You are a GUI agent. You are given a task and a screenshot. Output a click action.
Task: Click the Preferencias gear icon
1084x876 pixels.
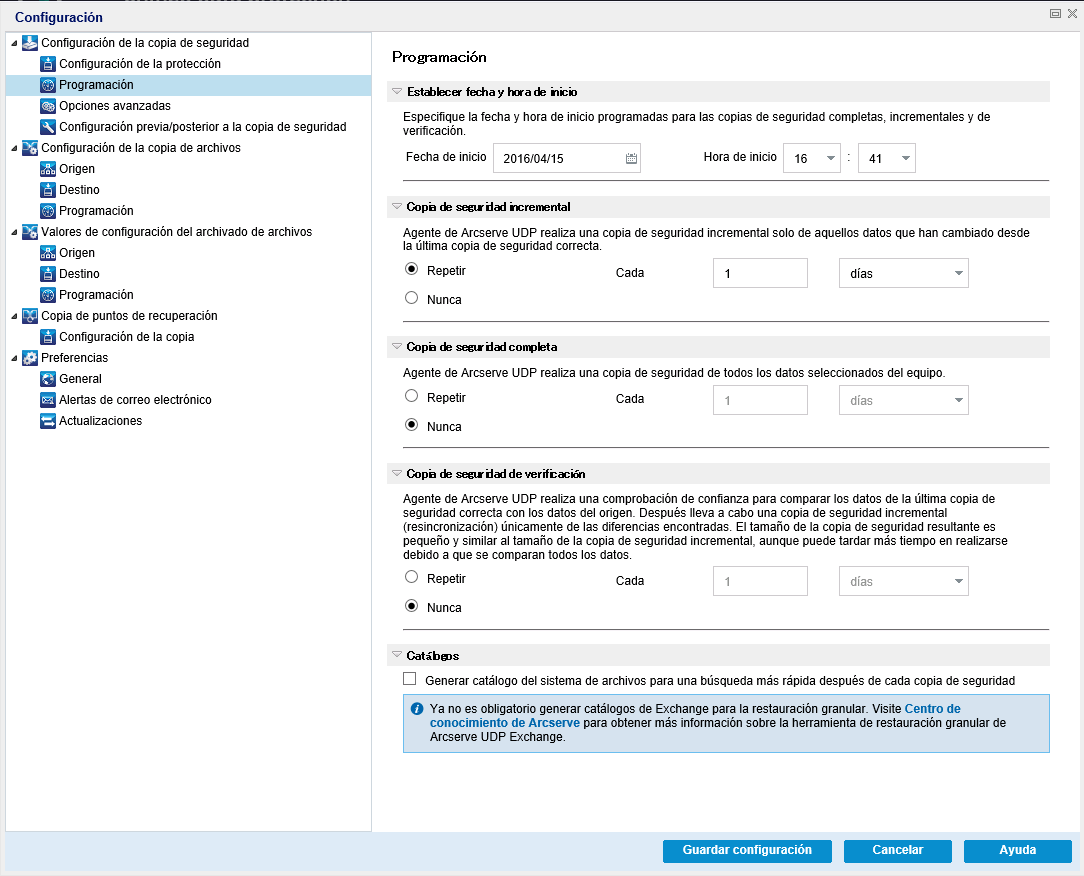30,358
